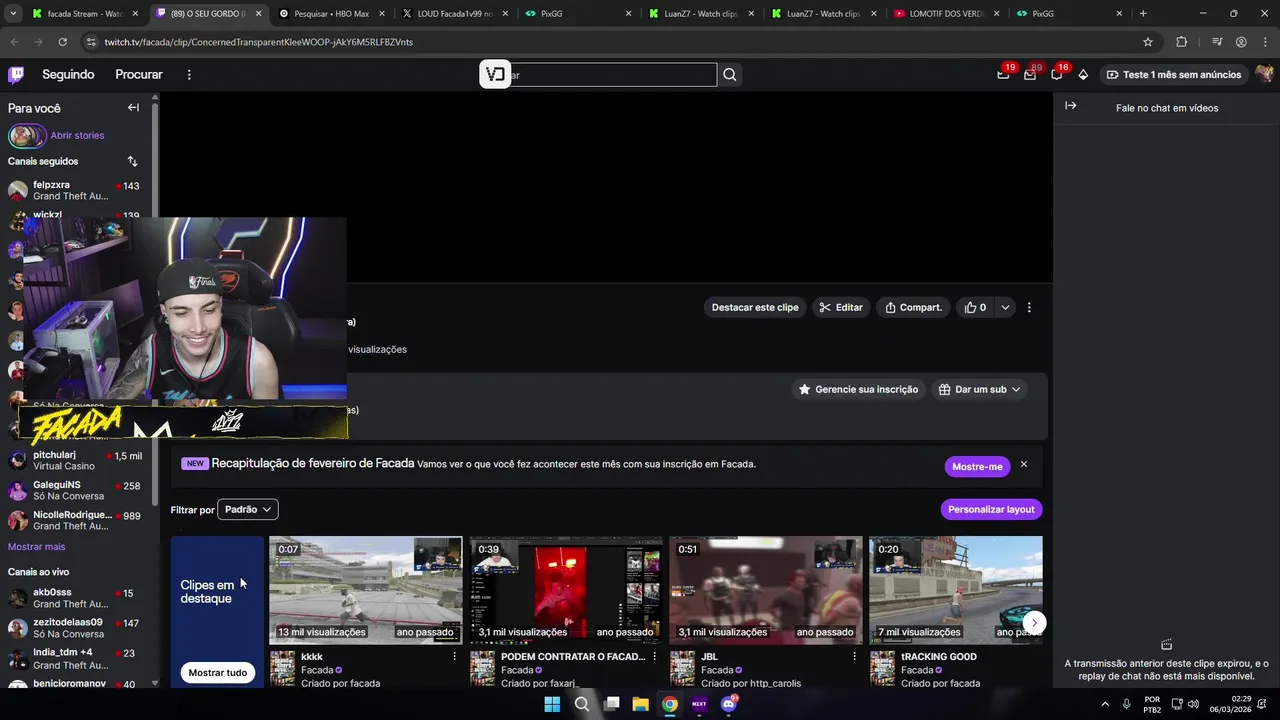Open the whispers inbox icon with 89 badge

pyautogui.click(x=1030, y=75)
